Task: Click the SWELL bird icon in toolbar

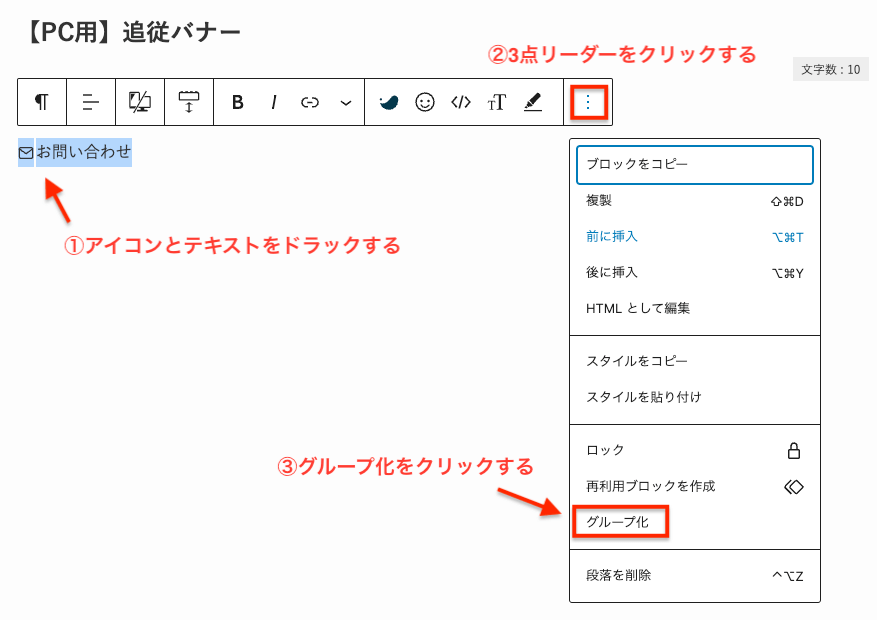Action: coord(389,102)
